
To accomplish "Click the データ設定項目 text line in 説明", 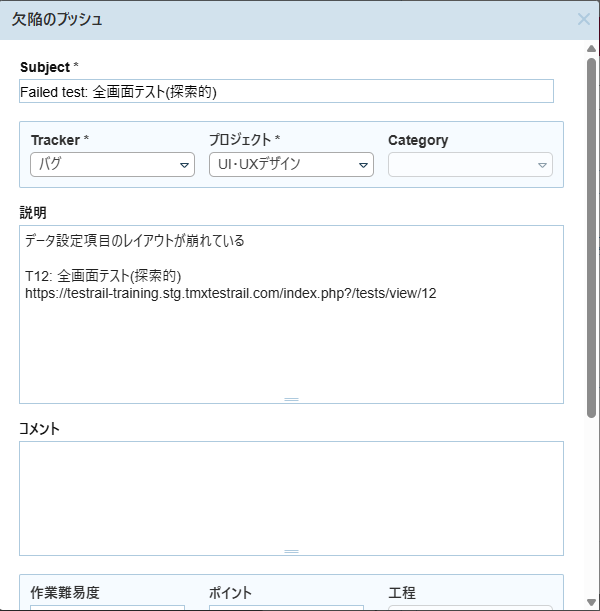I will [x=135, y=241].
